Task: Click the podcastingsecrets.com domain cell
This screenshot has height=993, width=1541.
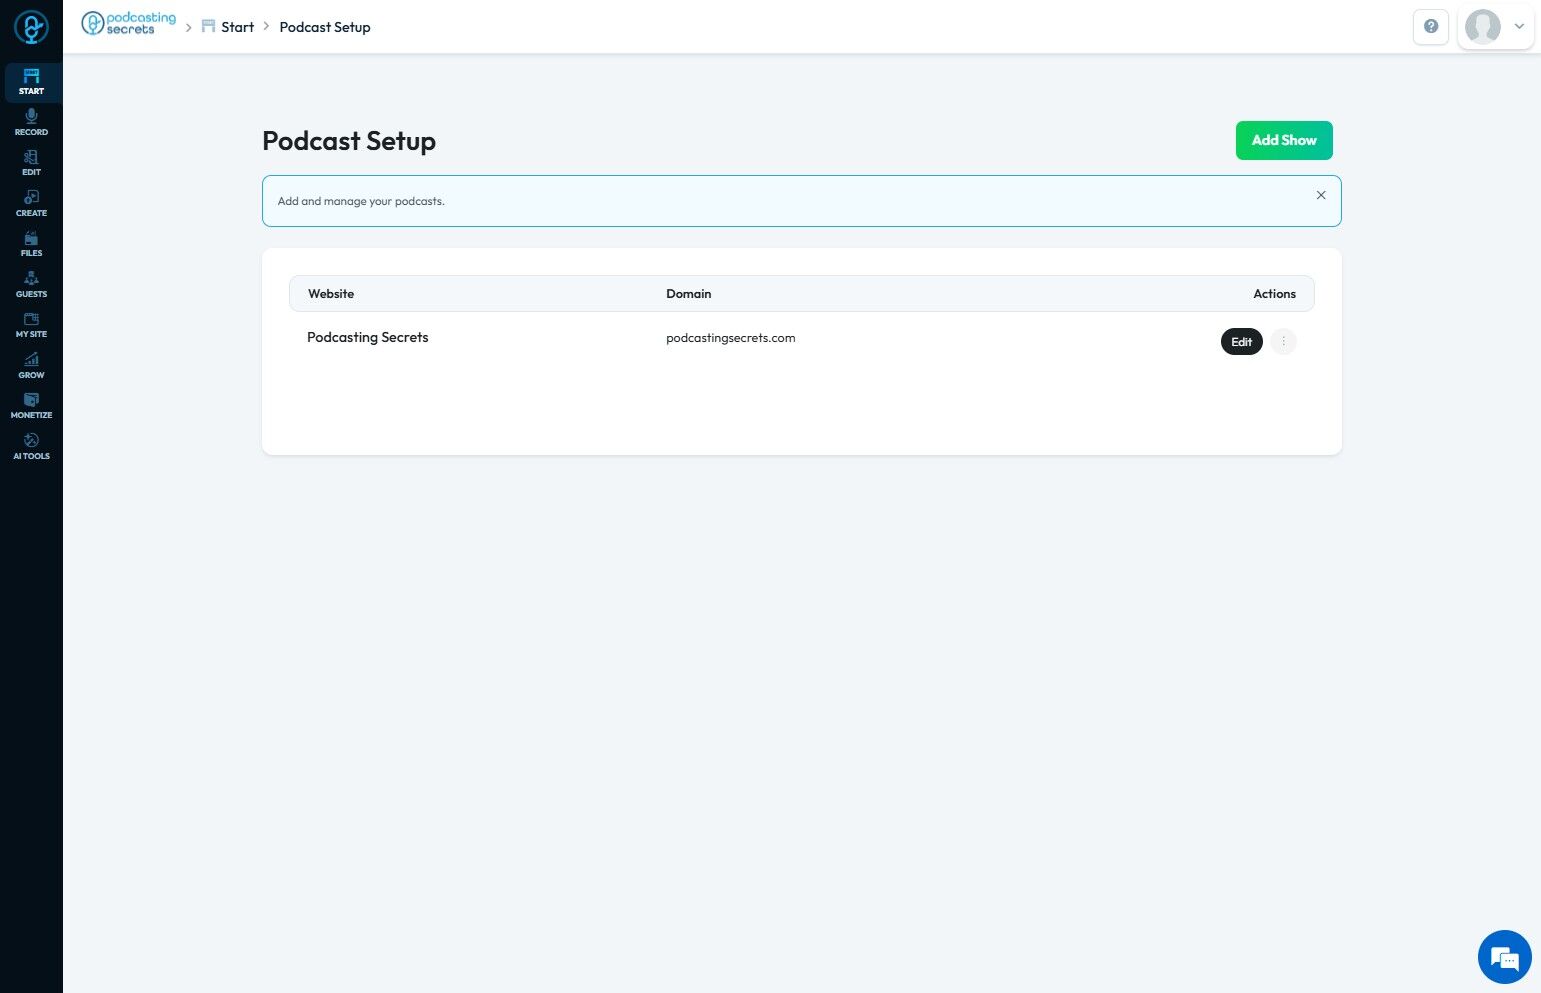Action: tap(731, 338)
